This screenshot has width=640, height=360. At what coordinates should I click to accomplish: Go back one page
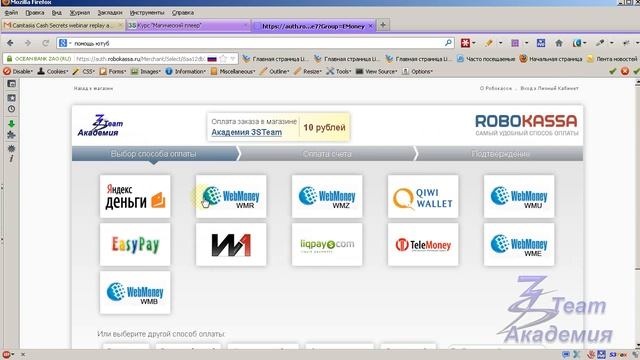point(10,43)
